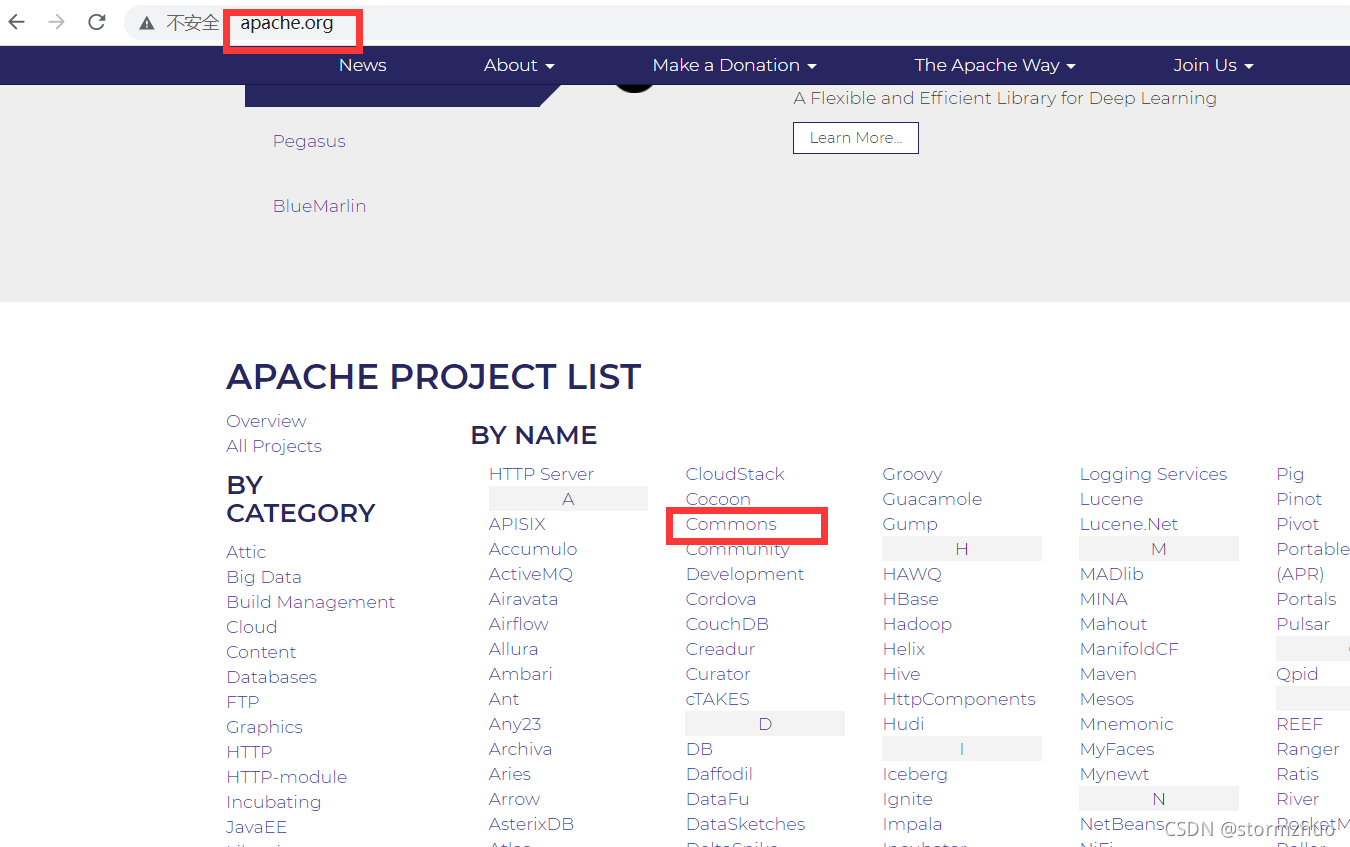Expand the Make a Donation dropdown
The width and height of the screenshot is (1350, 847).
pos(735,65)
